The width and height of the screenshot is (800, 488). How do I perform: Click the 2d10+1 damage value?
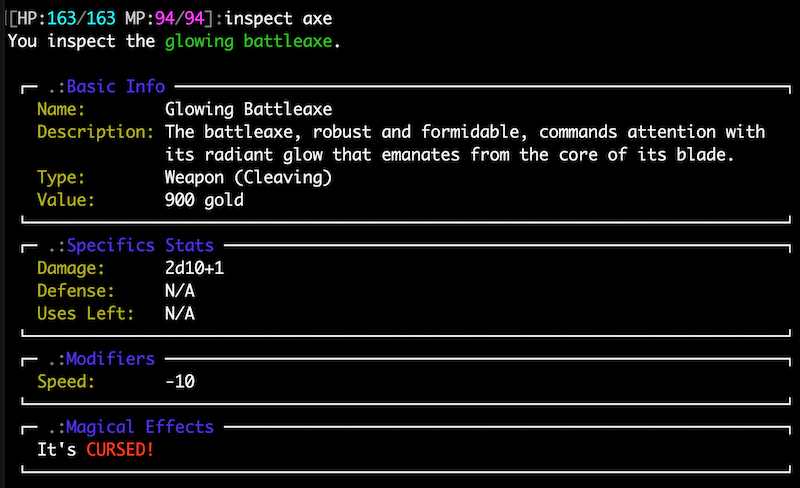point(194,268)
